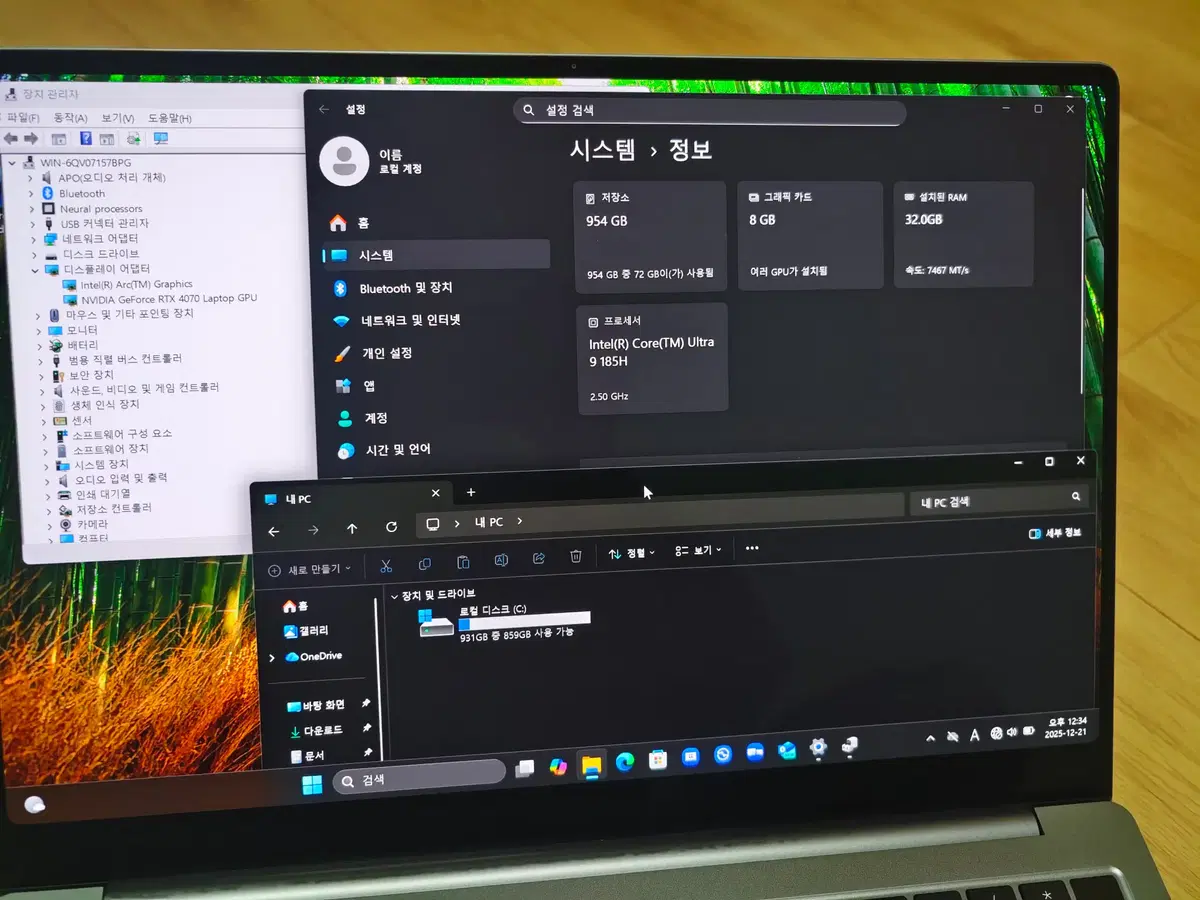
Task: Click the back arrow in the Settings window
Action: click(323, 109)
